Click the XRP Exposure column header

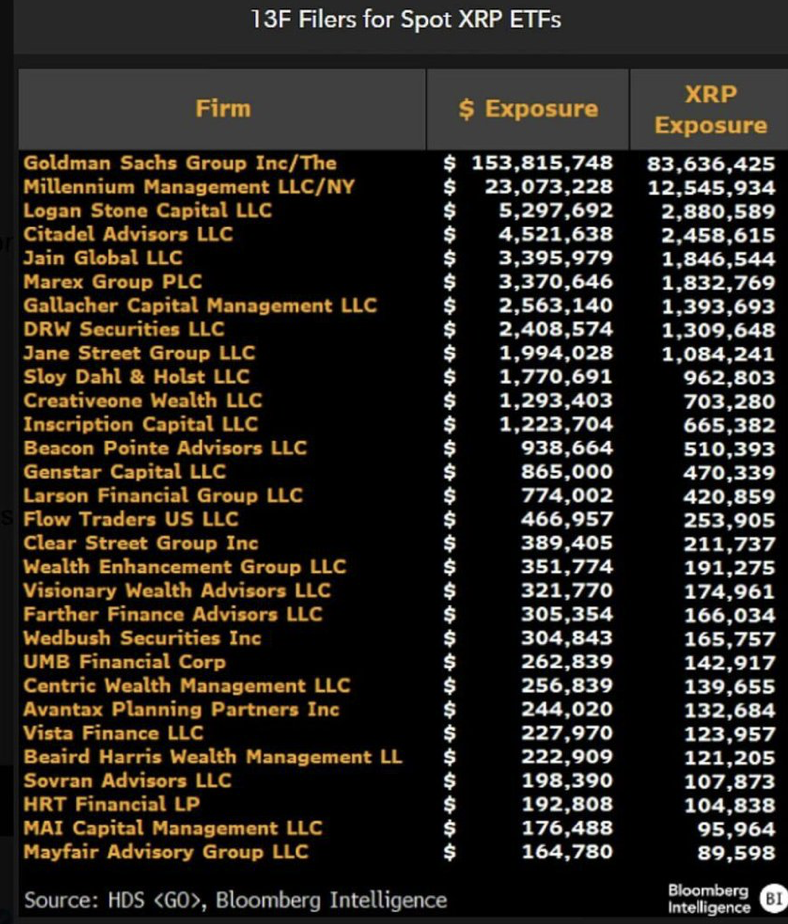click(x=710, y=110)
